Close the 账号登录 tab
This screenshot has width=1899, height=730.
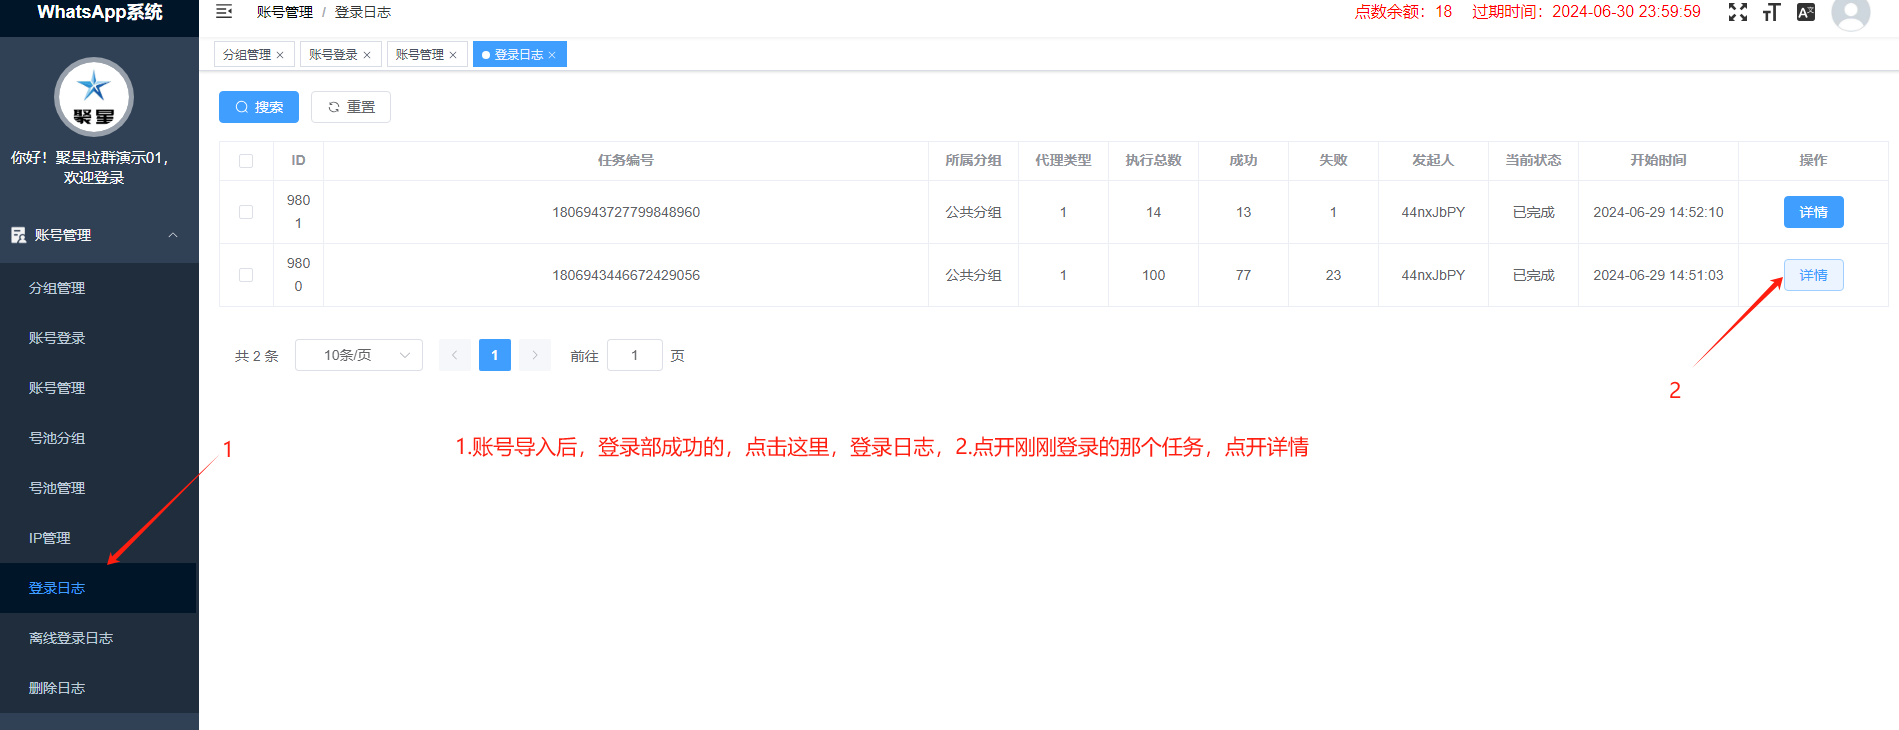pos(367,55)
